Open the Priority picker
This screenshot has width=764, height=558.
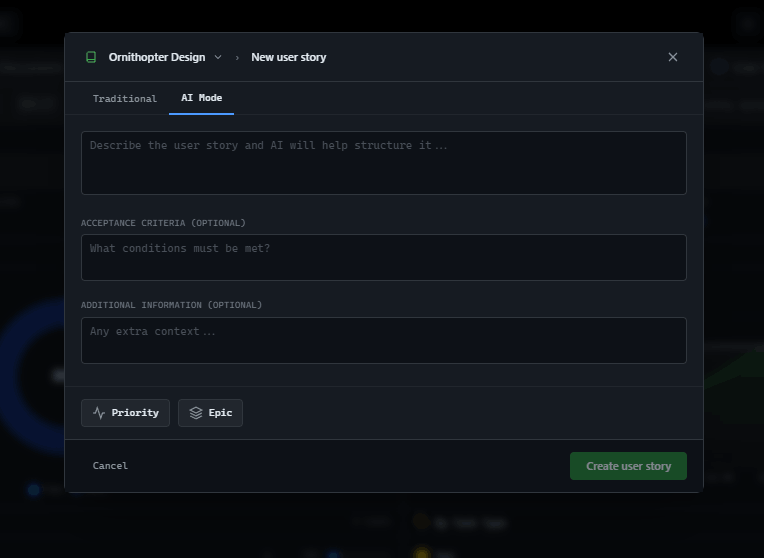tap(125, 413)
